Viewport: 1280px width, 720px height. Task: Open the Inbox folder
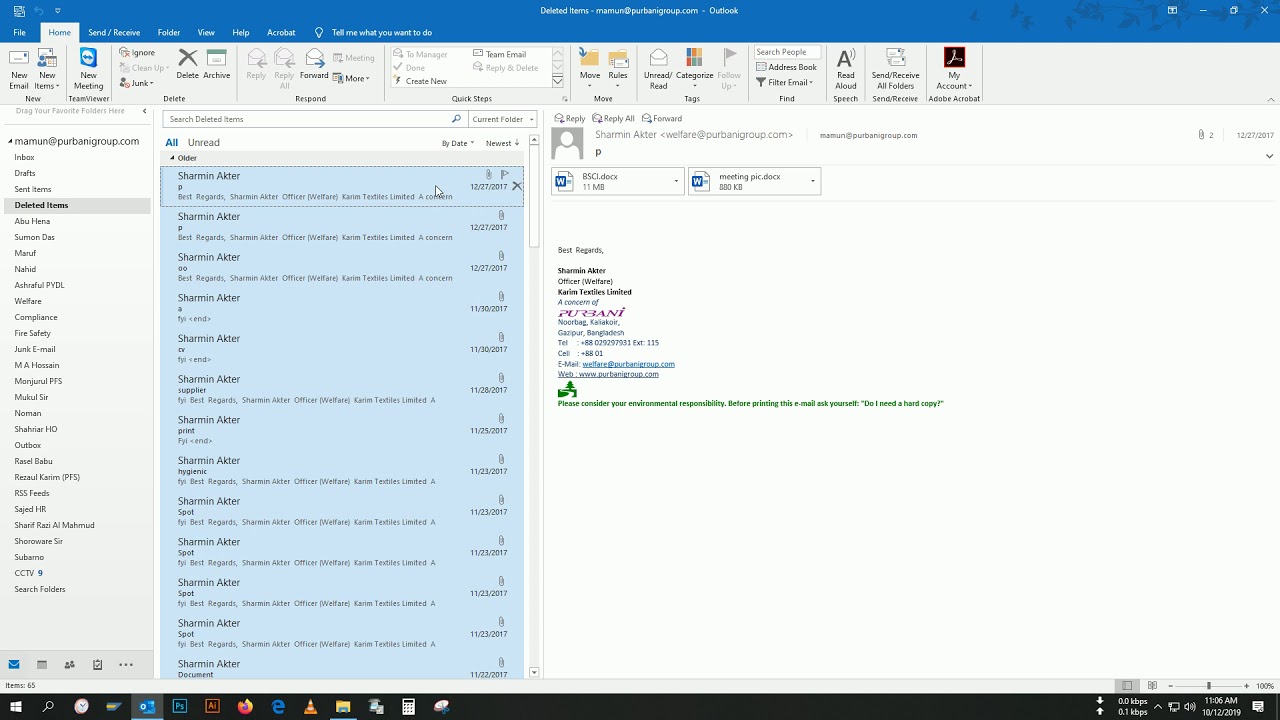tap(25, 157)
